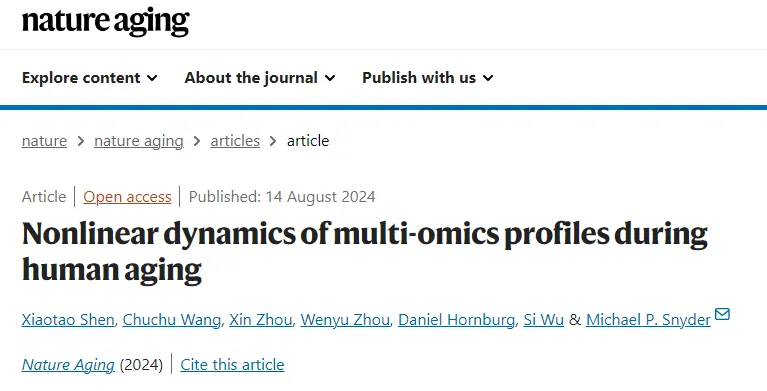The height and width of the screenshot is (391, 767).
Task: Go to the nature aging breadcrumb link
Action: [139, 141]
